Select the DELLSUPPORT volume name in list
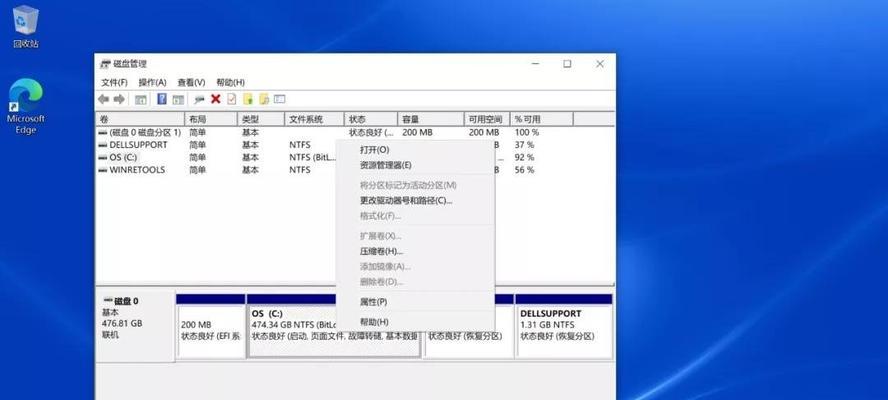888x400 pixels. [138, 145]
